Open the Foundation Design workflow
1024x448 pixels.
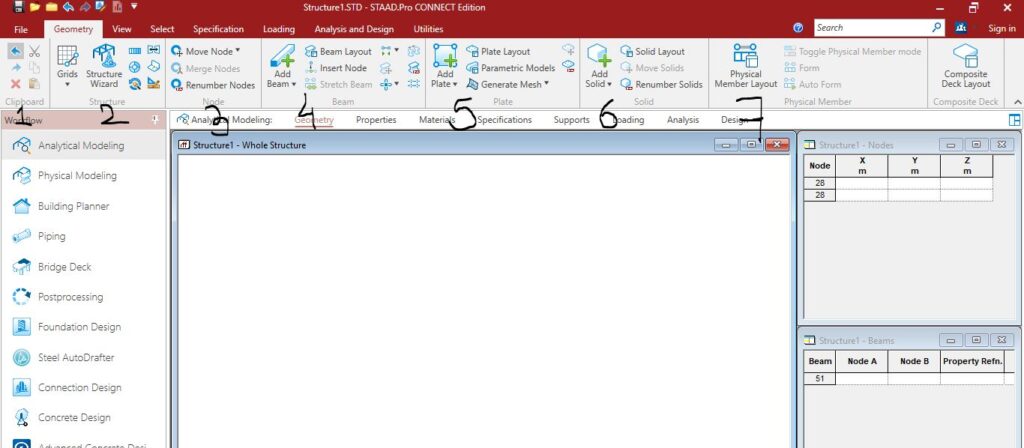pos(83,327)
